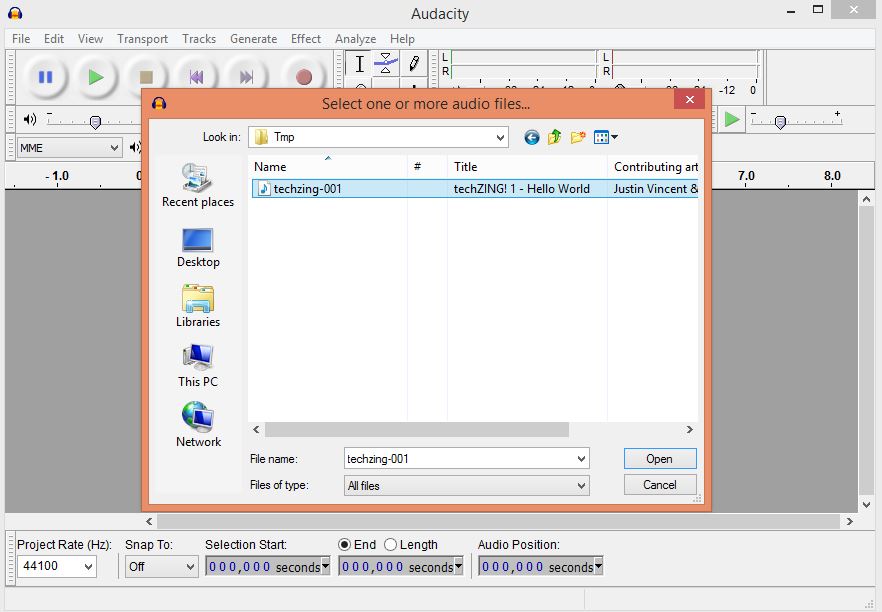Click the red Record button
Screen dimensions: 882x612
click(304, 77)
